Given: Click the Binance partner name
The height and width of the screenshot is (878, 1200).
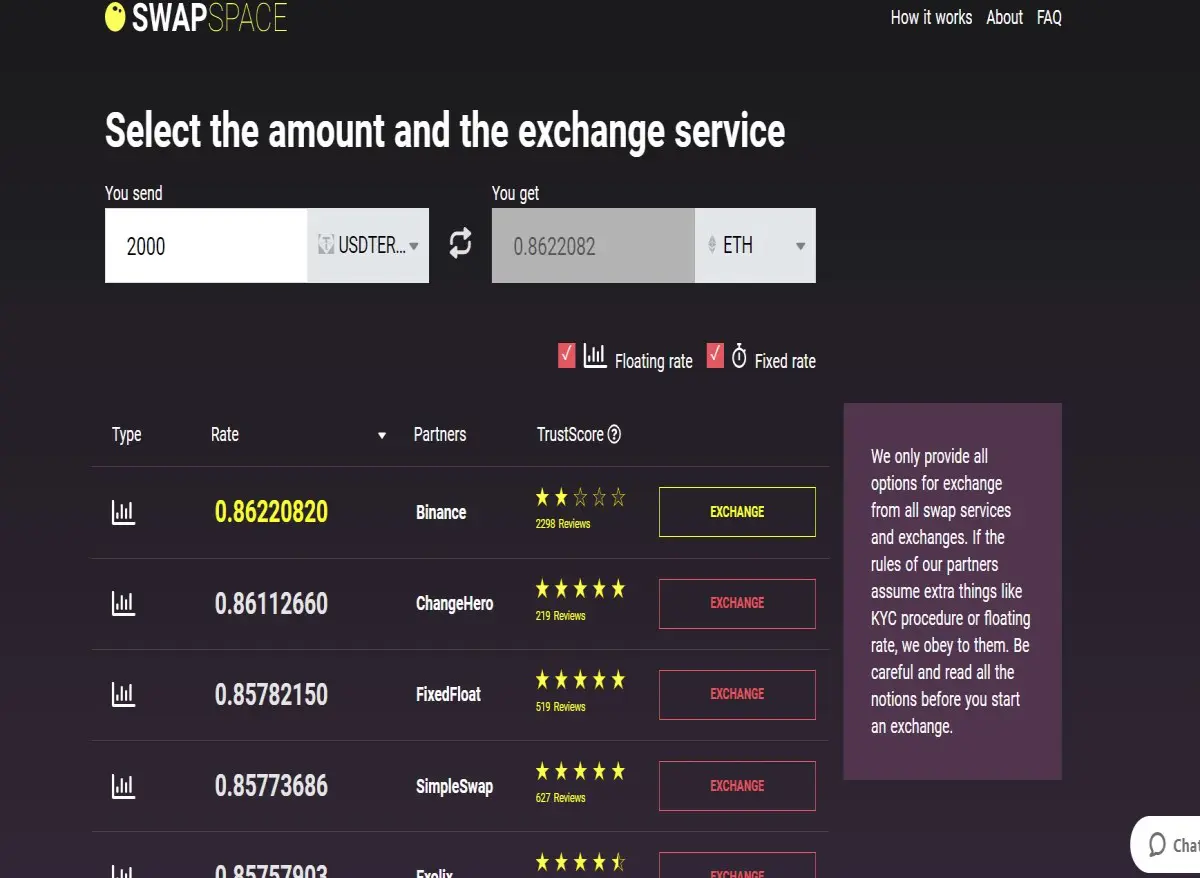Looking at the screenshot, I should click(x=441, y=512).
